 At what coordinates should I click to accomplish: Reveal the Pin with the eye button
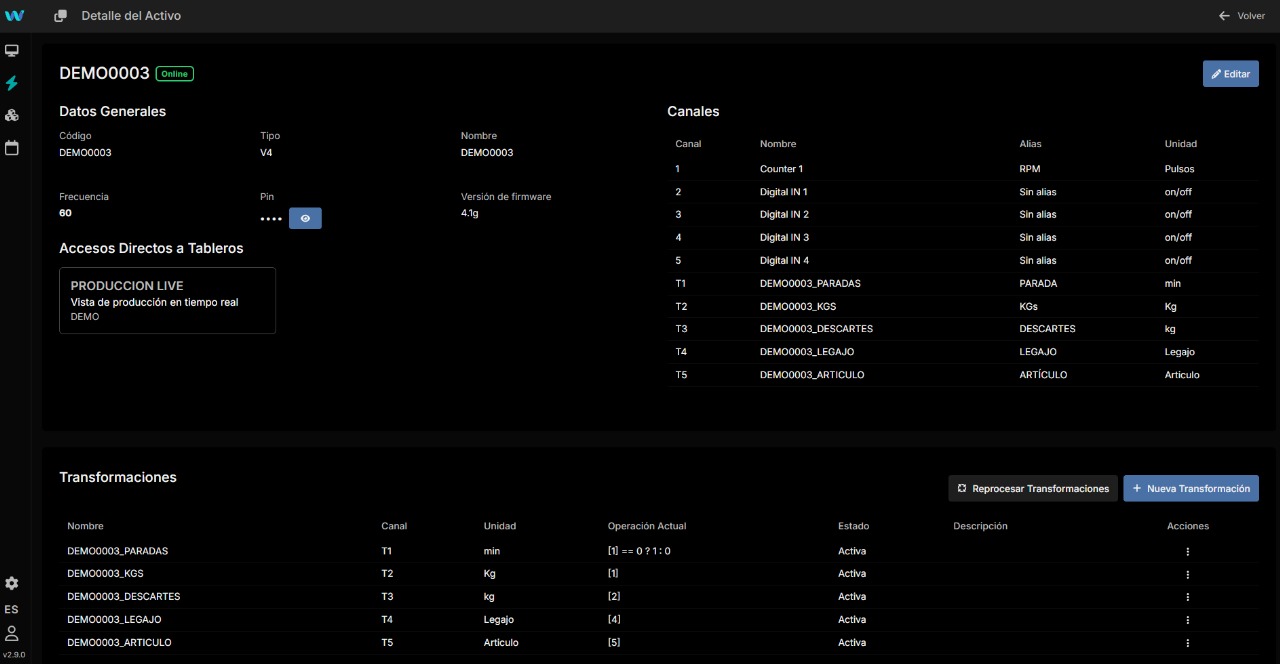(x=305, y=218)
